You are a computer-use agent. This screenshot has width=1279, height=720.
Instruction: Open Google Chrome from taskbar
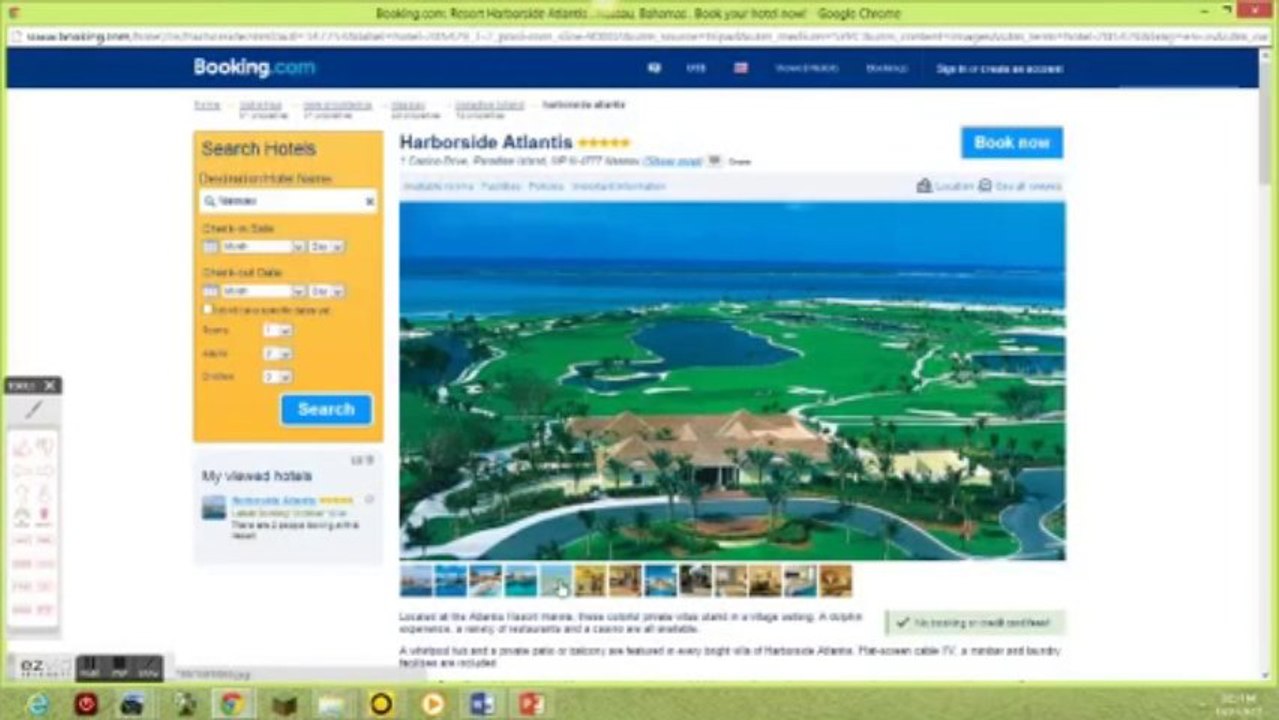click(x=232, y=704)
